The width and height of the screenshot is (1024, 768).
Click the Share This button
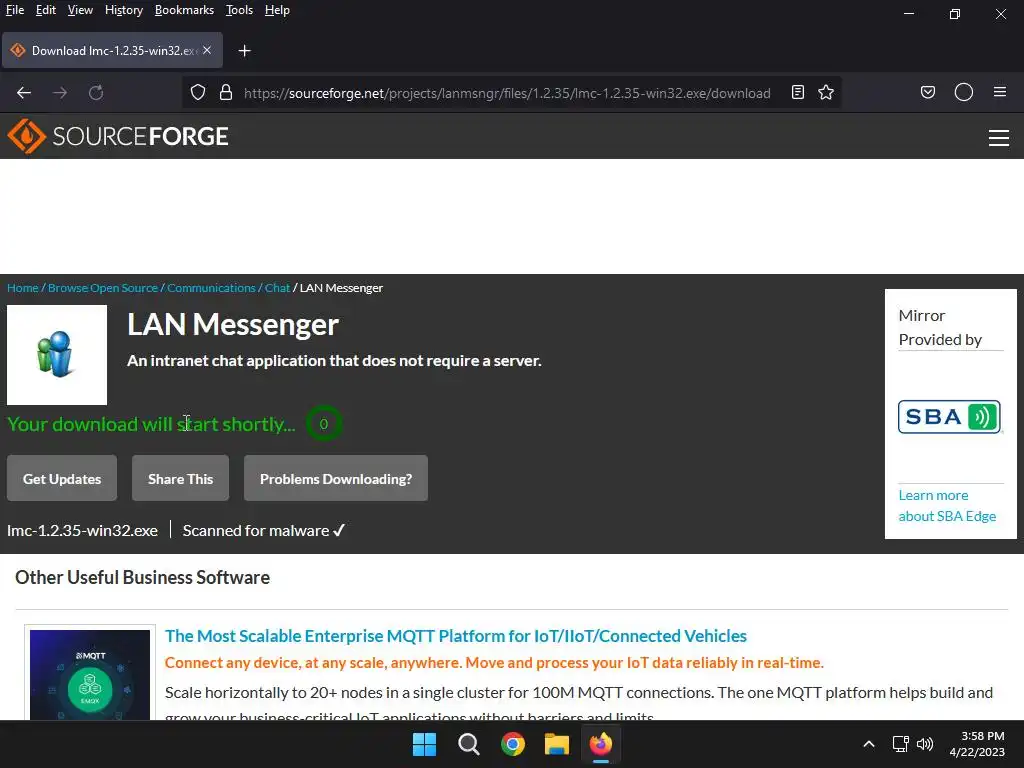pos(180,478)
